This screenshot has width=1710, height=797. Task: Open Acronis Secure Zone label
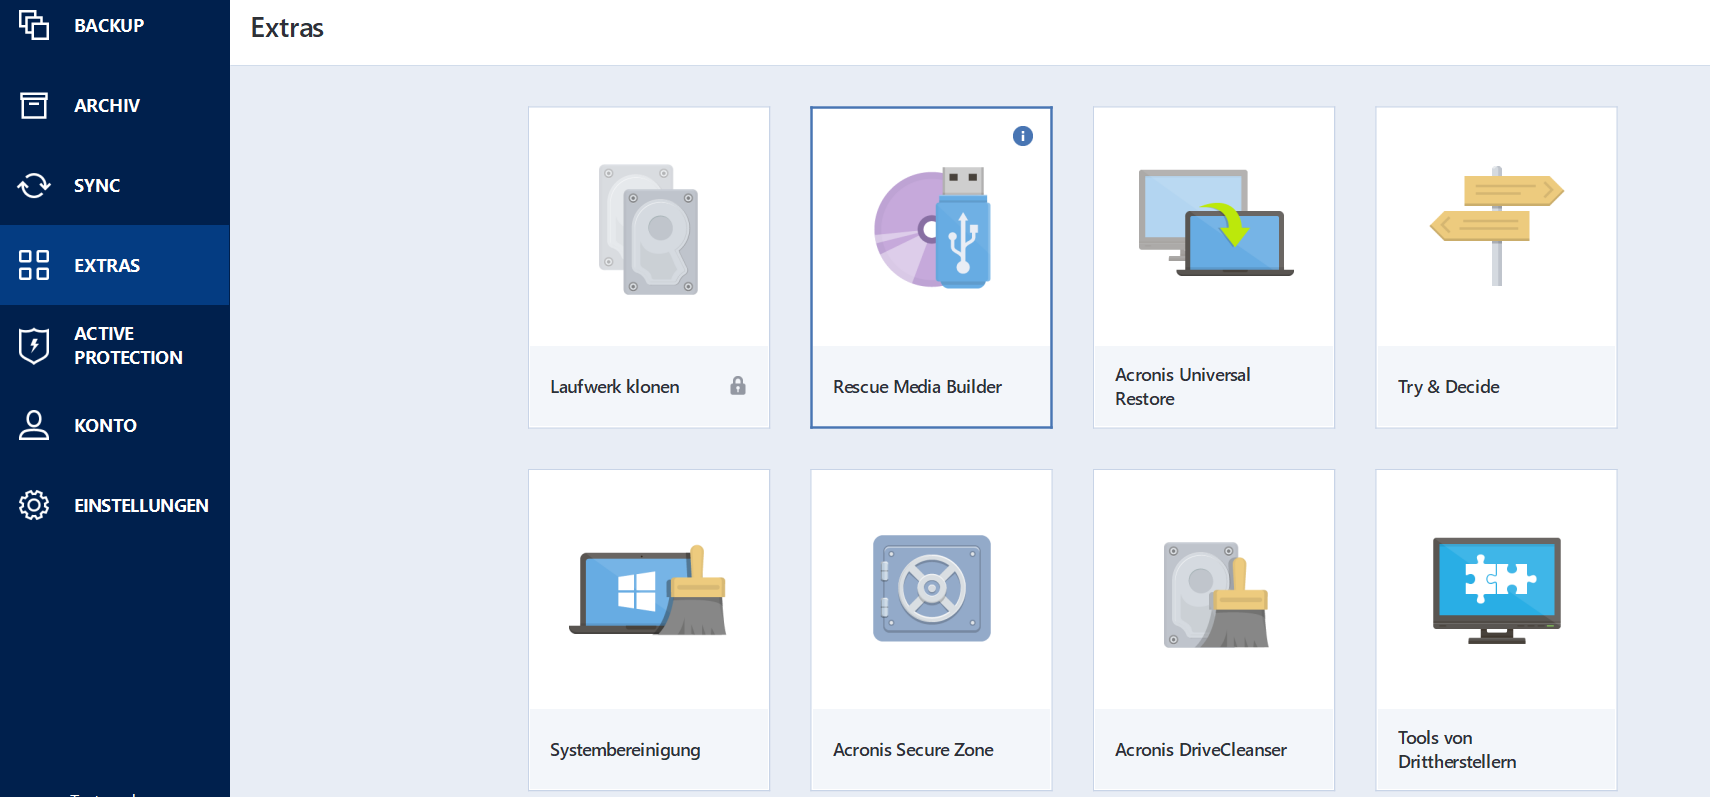913,750
